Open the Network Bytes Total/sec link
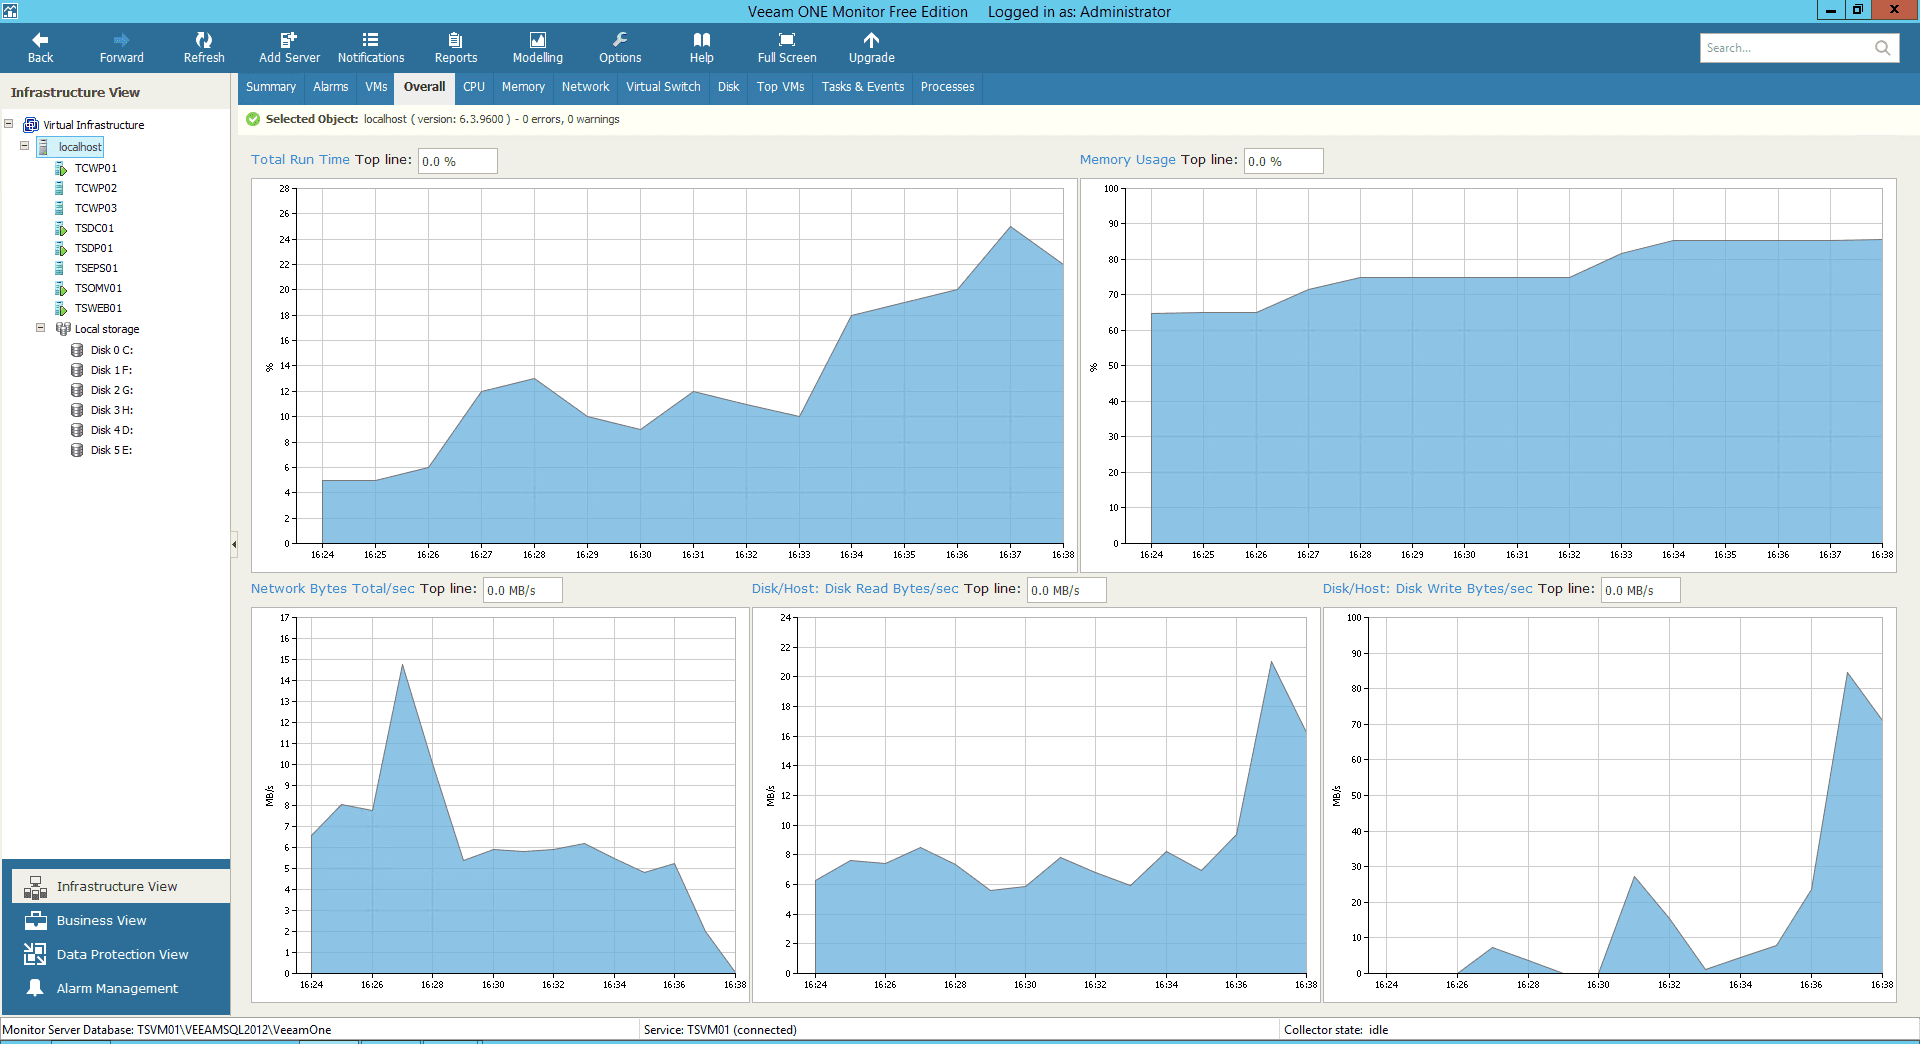Viewport: 1920px width, 1044px height. (333, 589)
